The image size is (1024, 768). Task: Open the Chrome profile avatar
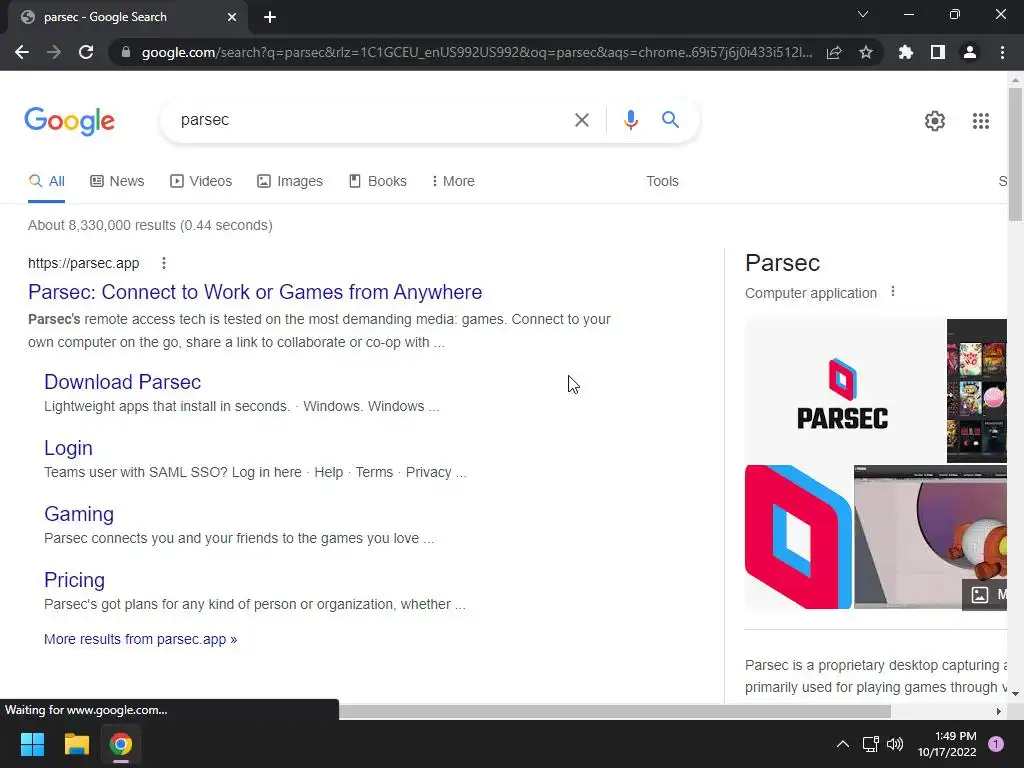pos(970,52)
